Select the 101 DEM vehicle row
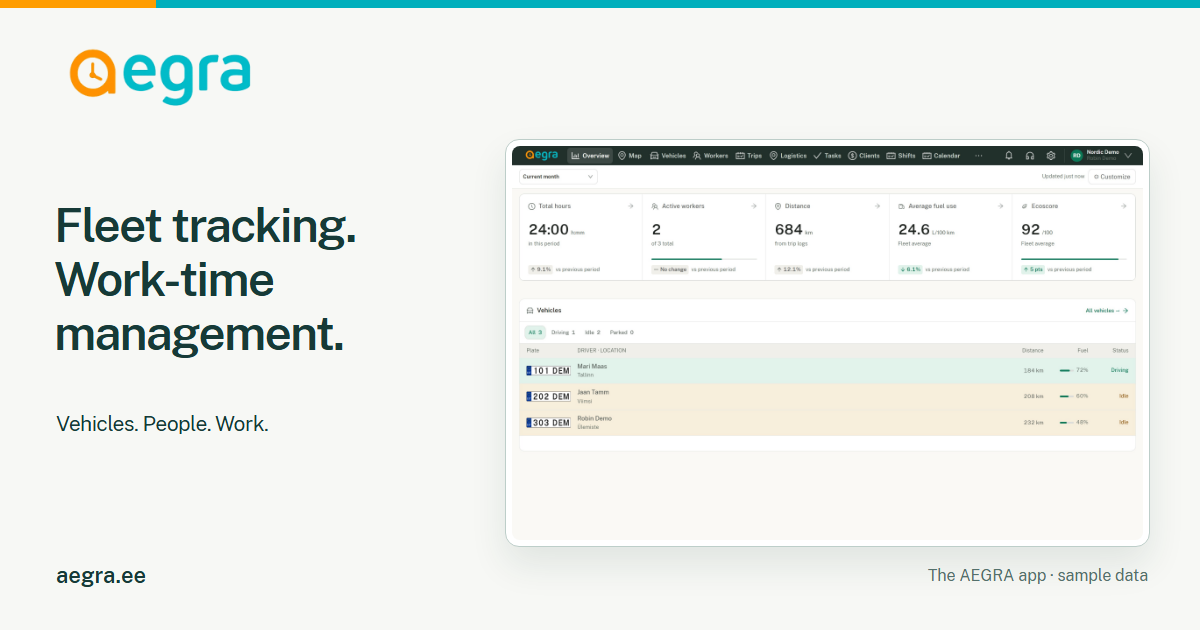The height and width of the screenshot is (630, 1200). [827, 371]
